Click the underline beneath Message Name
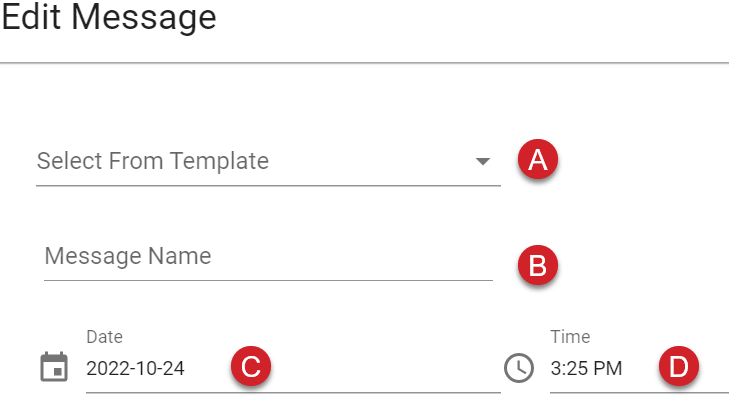The height and width of the screenshot is (415, 729). tap(268, 280)
